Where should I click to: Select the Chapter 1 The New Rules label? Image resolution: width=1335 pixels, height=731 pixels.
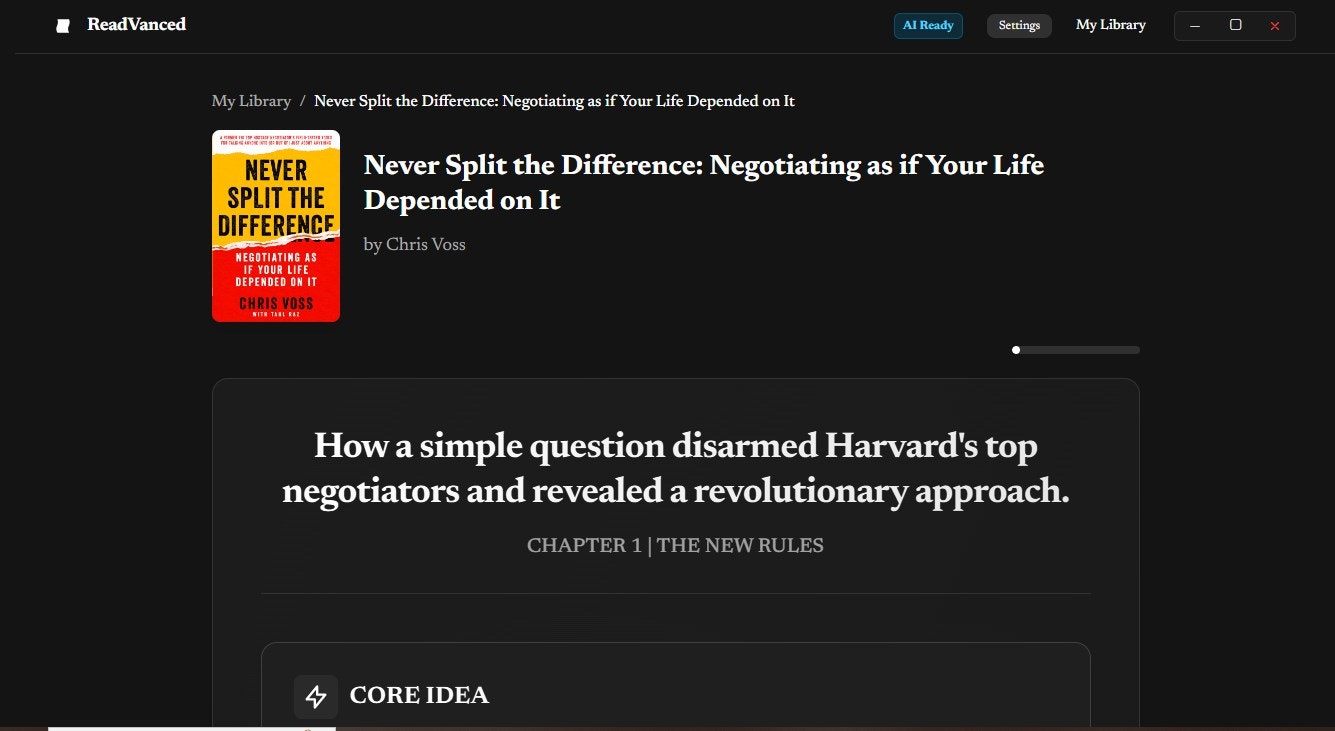click(x=675, y=545)
